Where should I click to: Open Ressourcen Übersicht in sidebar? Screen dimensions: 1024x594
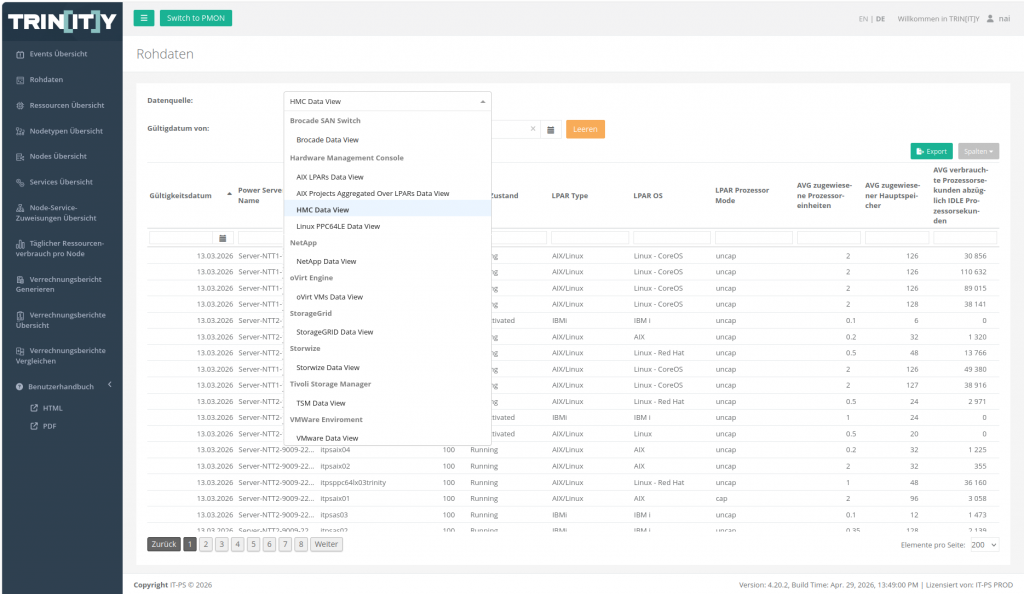[x=67, y=105]
